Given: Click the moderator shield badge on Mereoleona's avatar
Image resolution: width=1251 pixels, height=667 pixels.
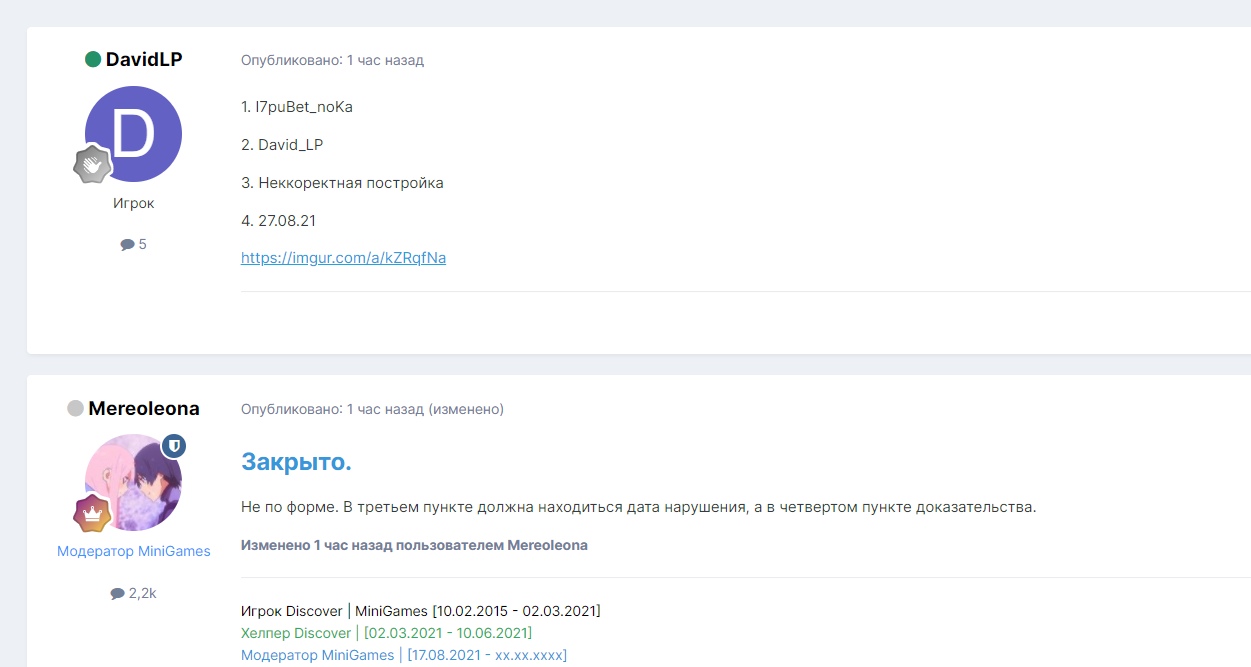Looking at the screenshot, I should 174,446.
